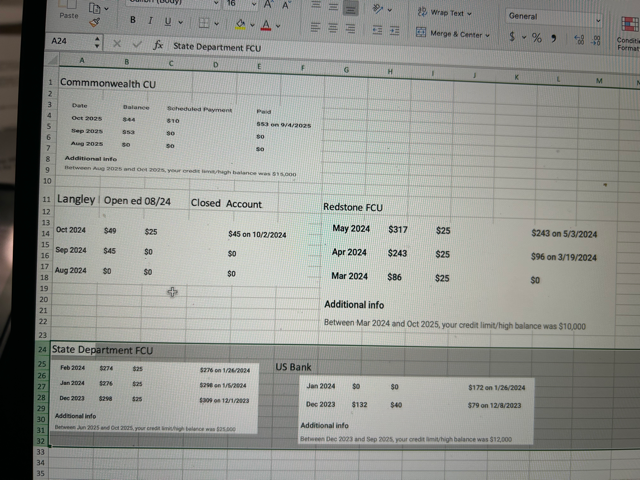
Task: Click Decrease Decimal icon
Action: click(x=596, y=40)
